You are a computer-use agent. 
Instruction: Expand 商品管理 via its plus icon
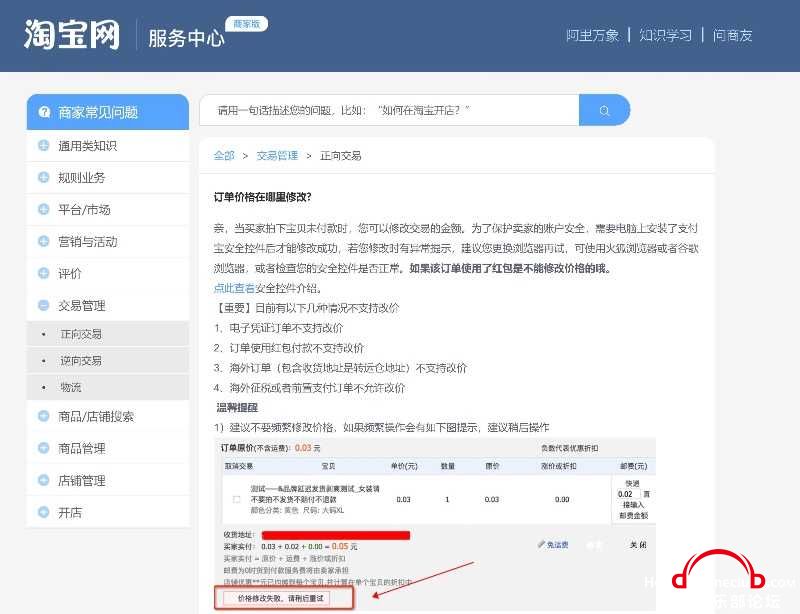tap(43, 448)
